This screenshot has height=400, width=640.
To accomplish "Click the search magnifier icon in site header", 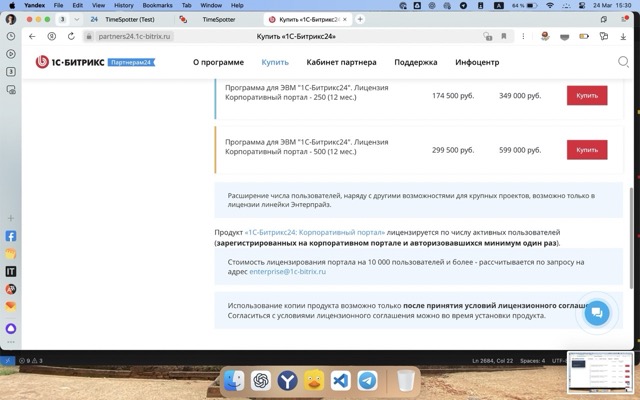I will (x=624, y=62).
